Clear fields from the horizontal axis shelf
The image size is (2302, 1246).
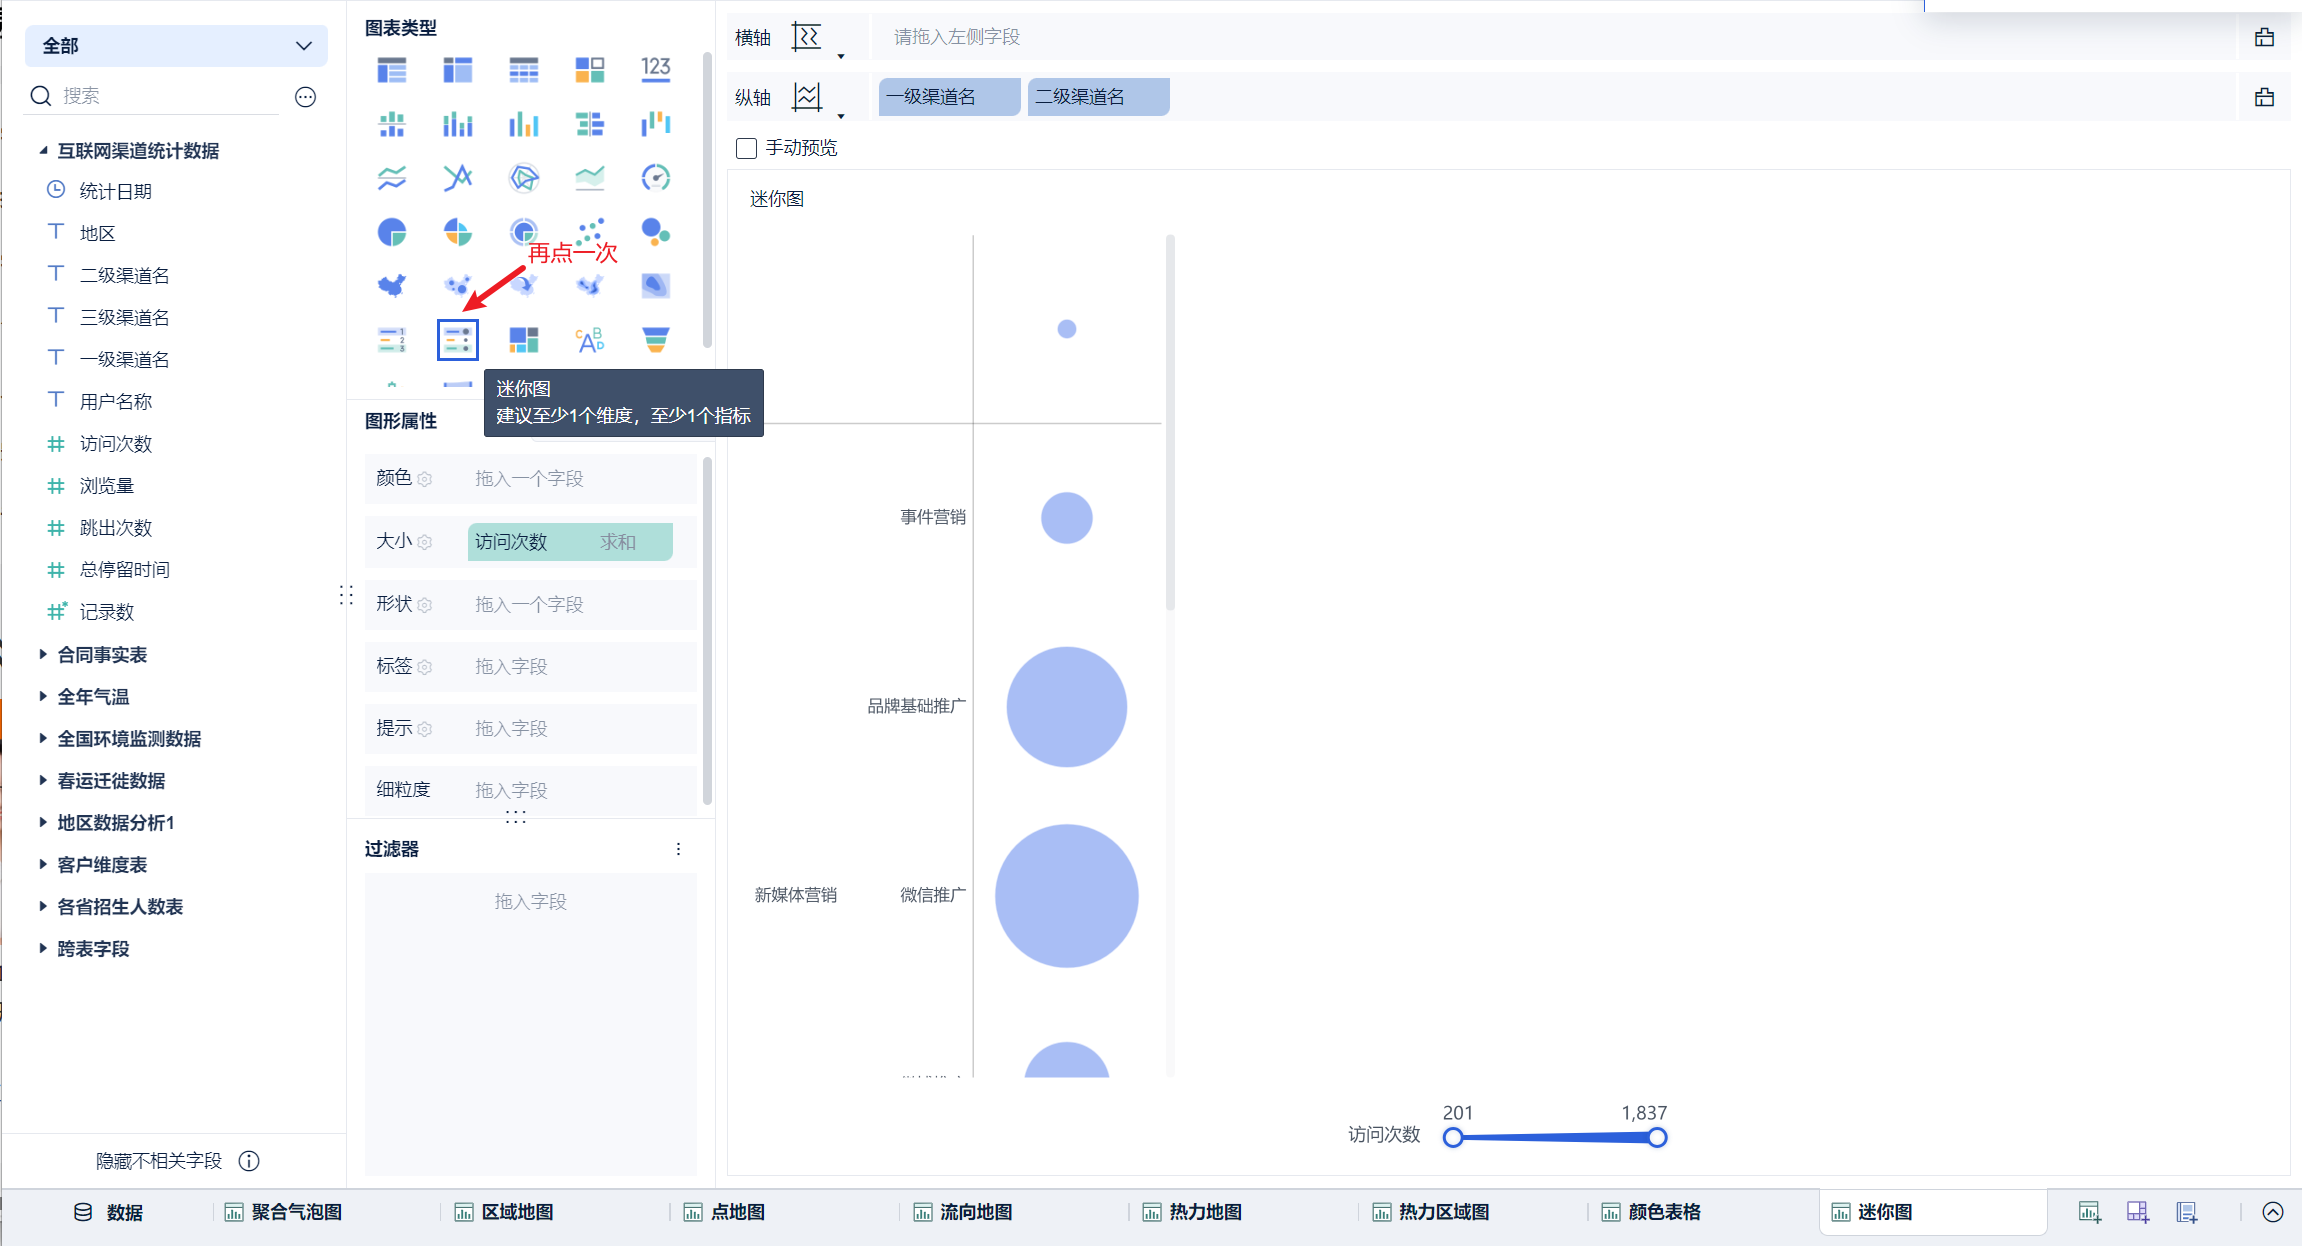2264,37
